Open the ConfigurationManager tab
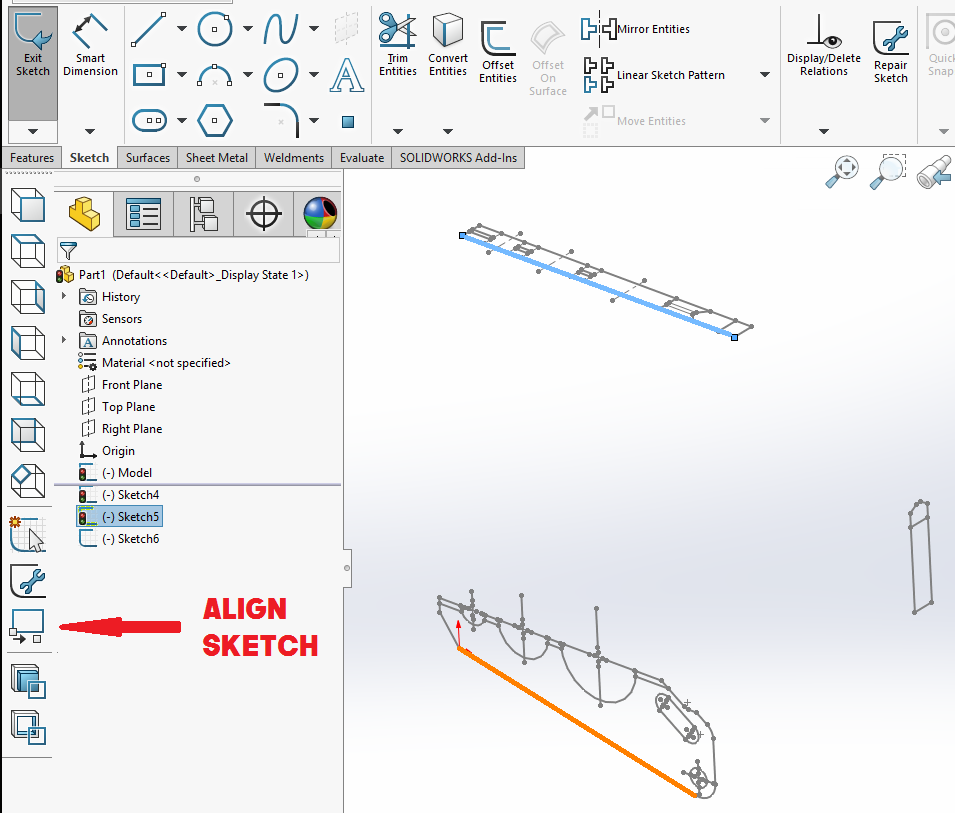Screen dimensions: 955x813 pos(203,214)
